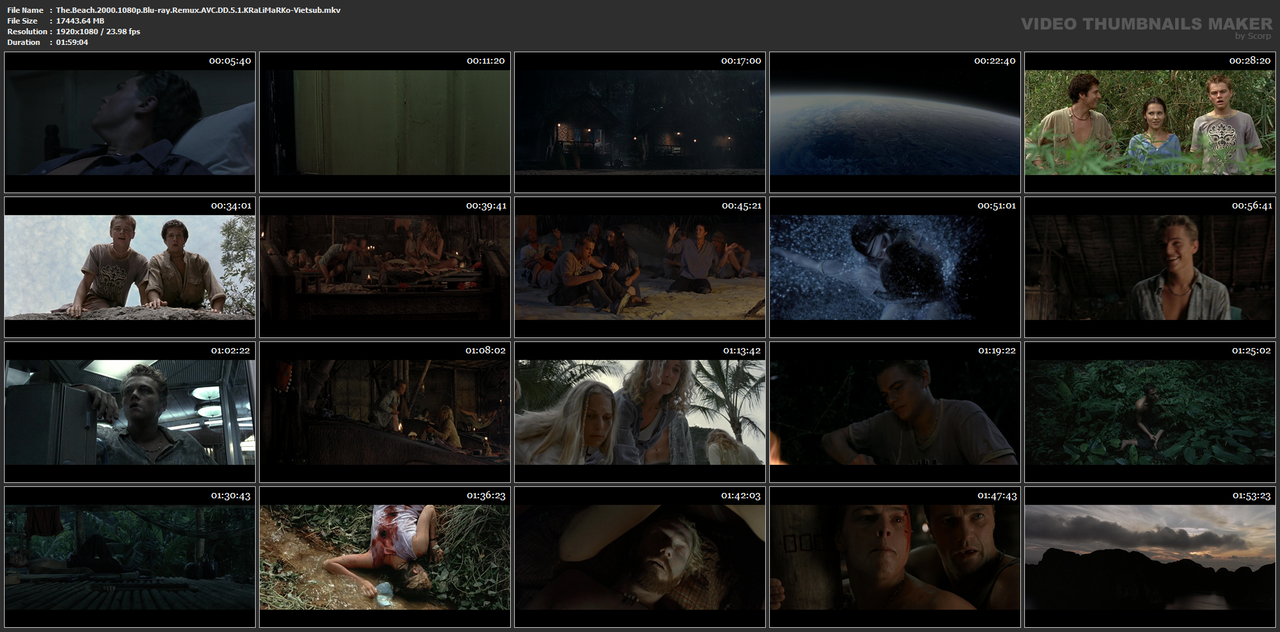This screenshot has width=1280, height=632.
Task: Choose the frame at 01:30:43
Action: pos(130,557)
